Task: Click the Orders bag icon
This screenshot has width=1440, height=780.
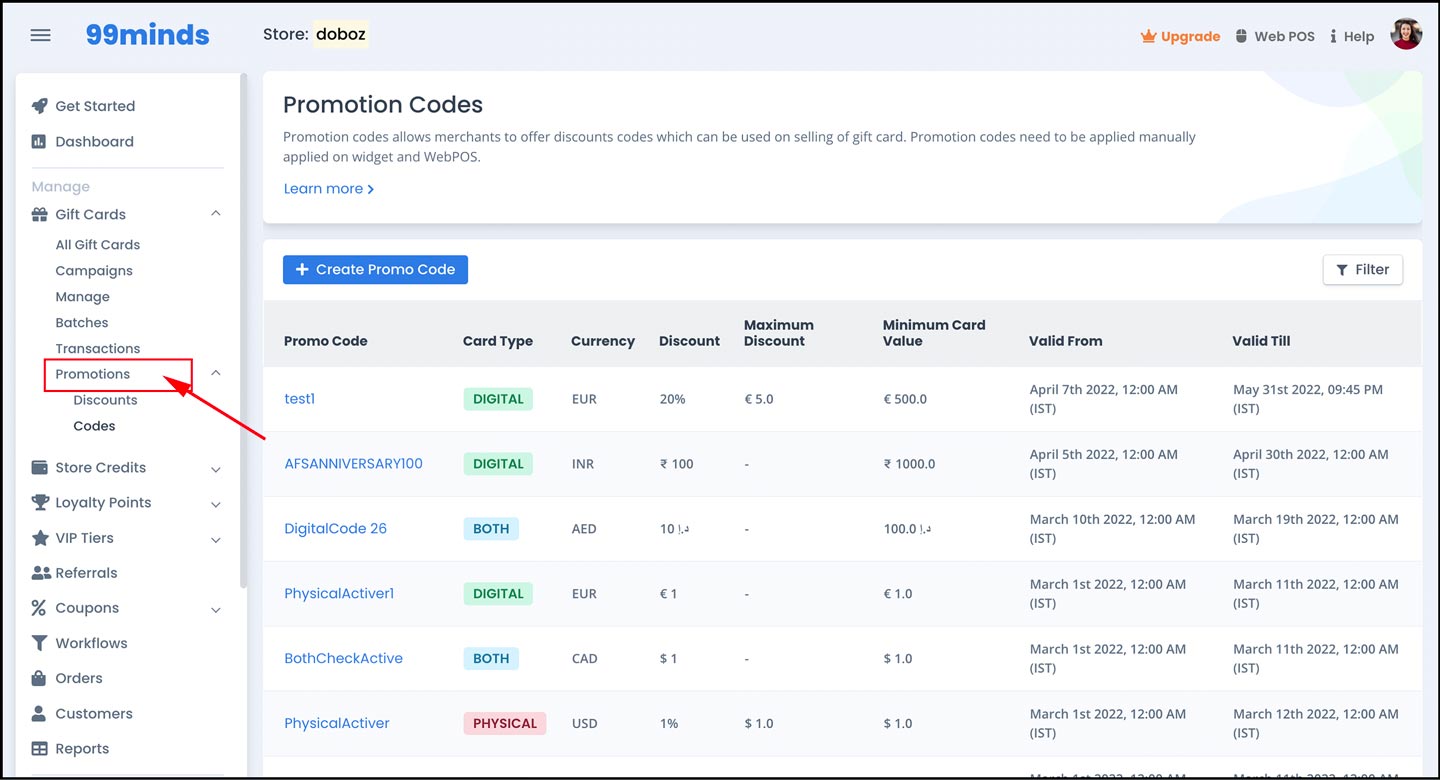Action: point(39,678)
